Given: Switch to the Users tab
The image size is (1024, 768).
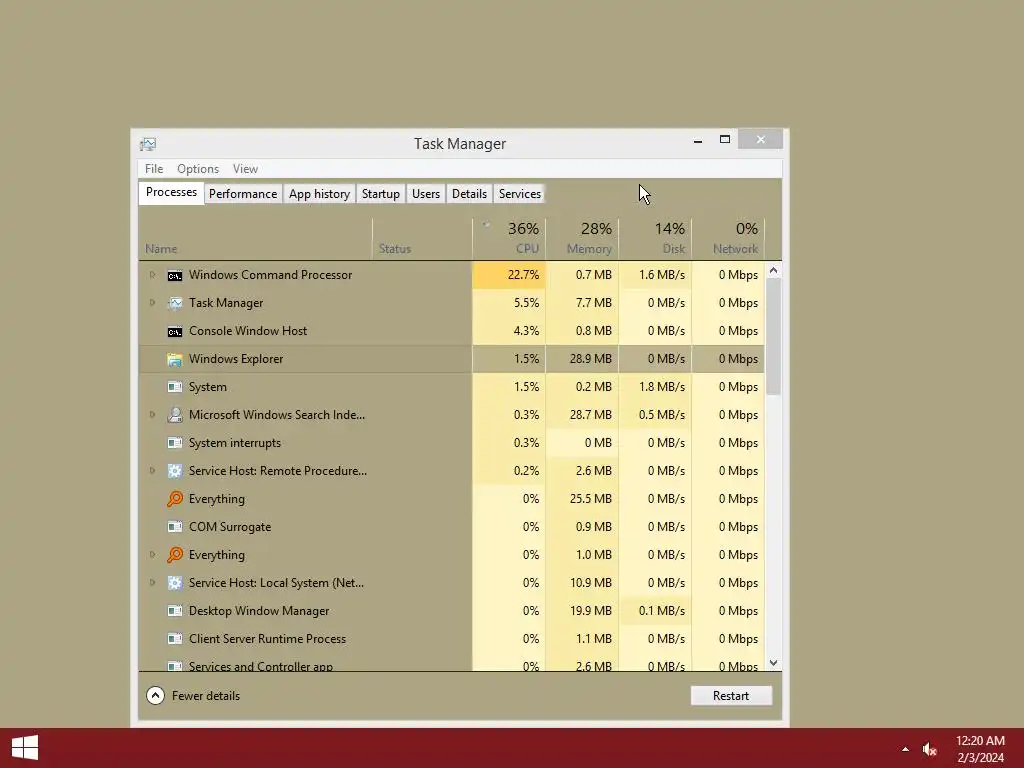Looking at the screenshot, I should [x=426, y=194].
